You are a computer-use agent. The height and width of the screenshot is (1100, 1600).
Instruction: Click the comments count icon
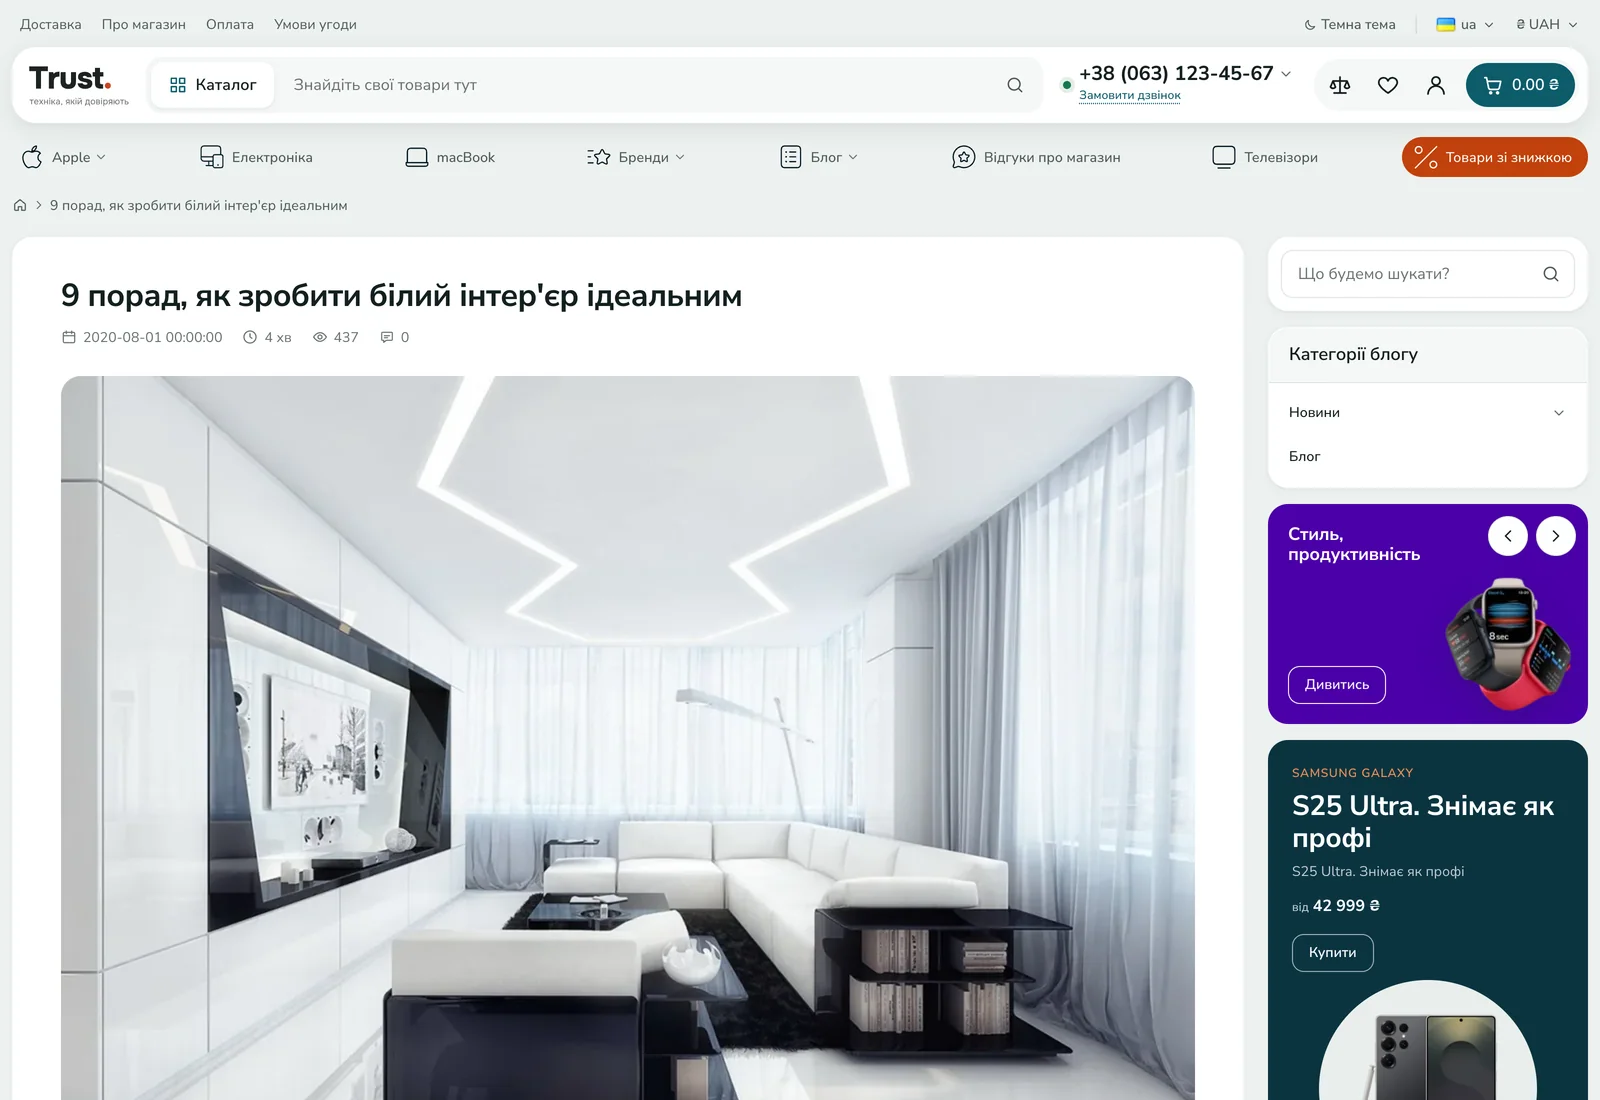[x=387, y=337]
